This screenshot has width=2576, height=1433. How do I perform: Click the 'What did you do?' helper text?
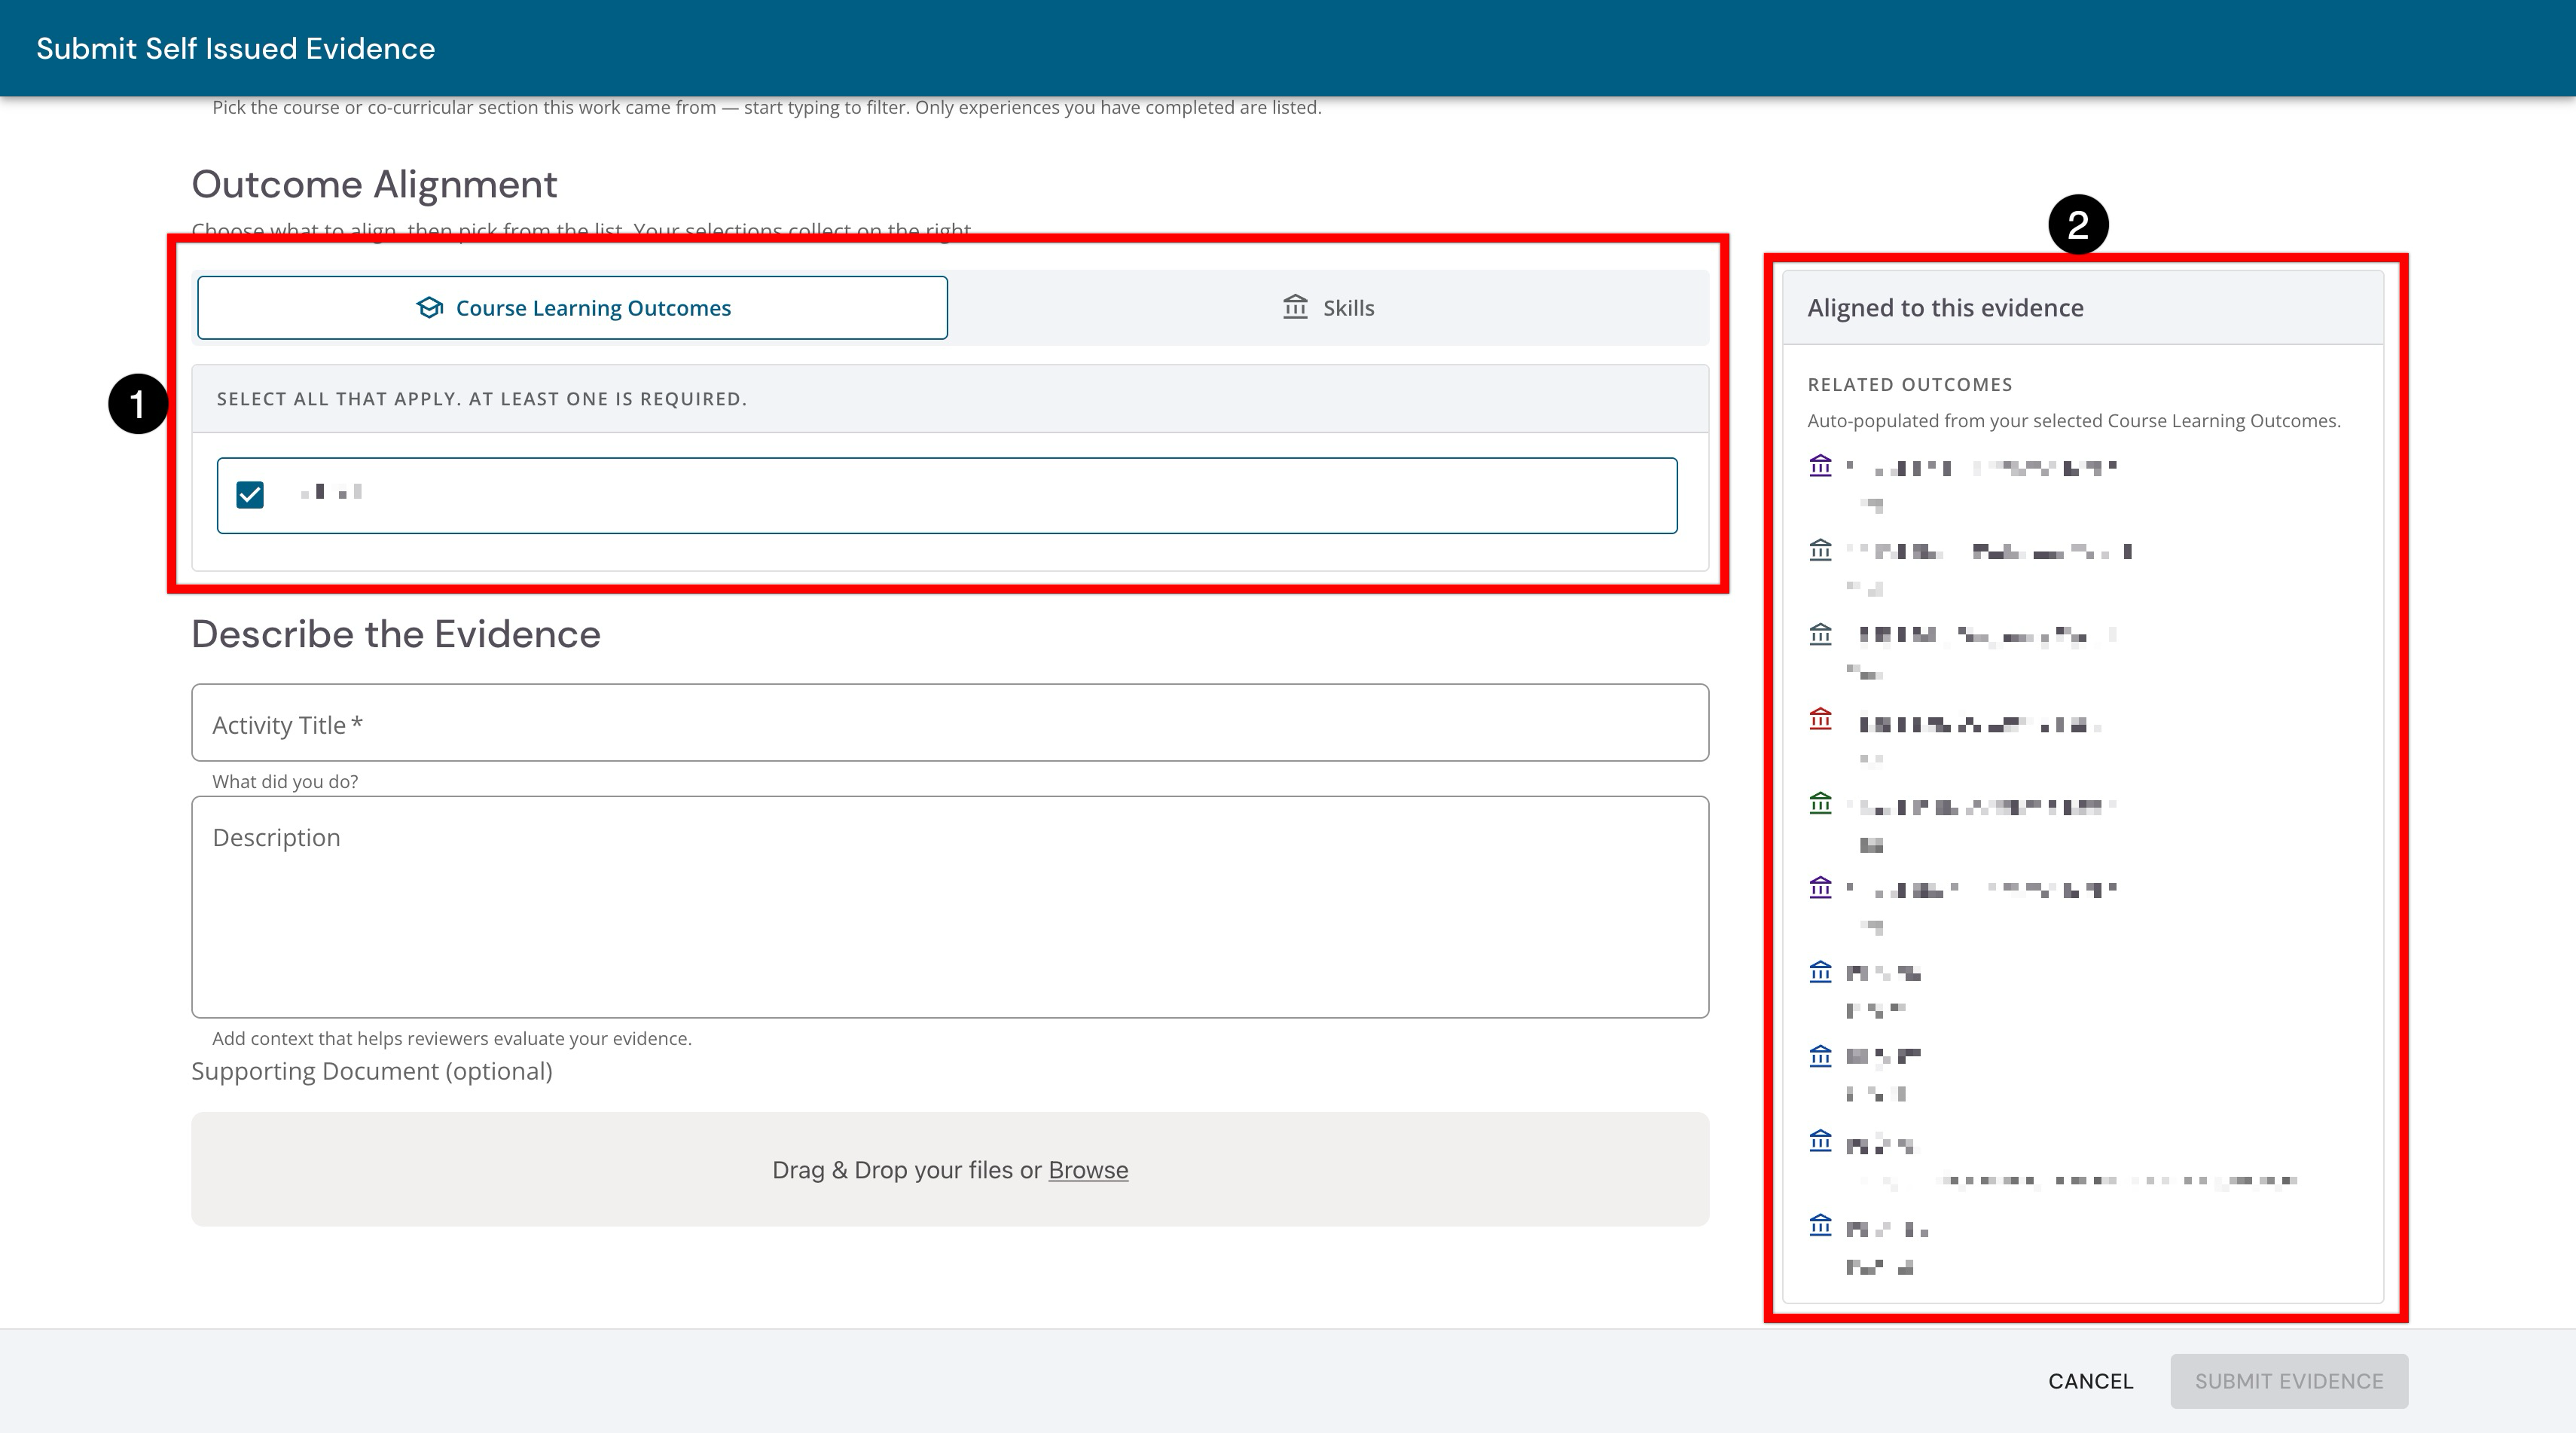pos(285,782)
